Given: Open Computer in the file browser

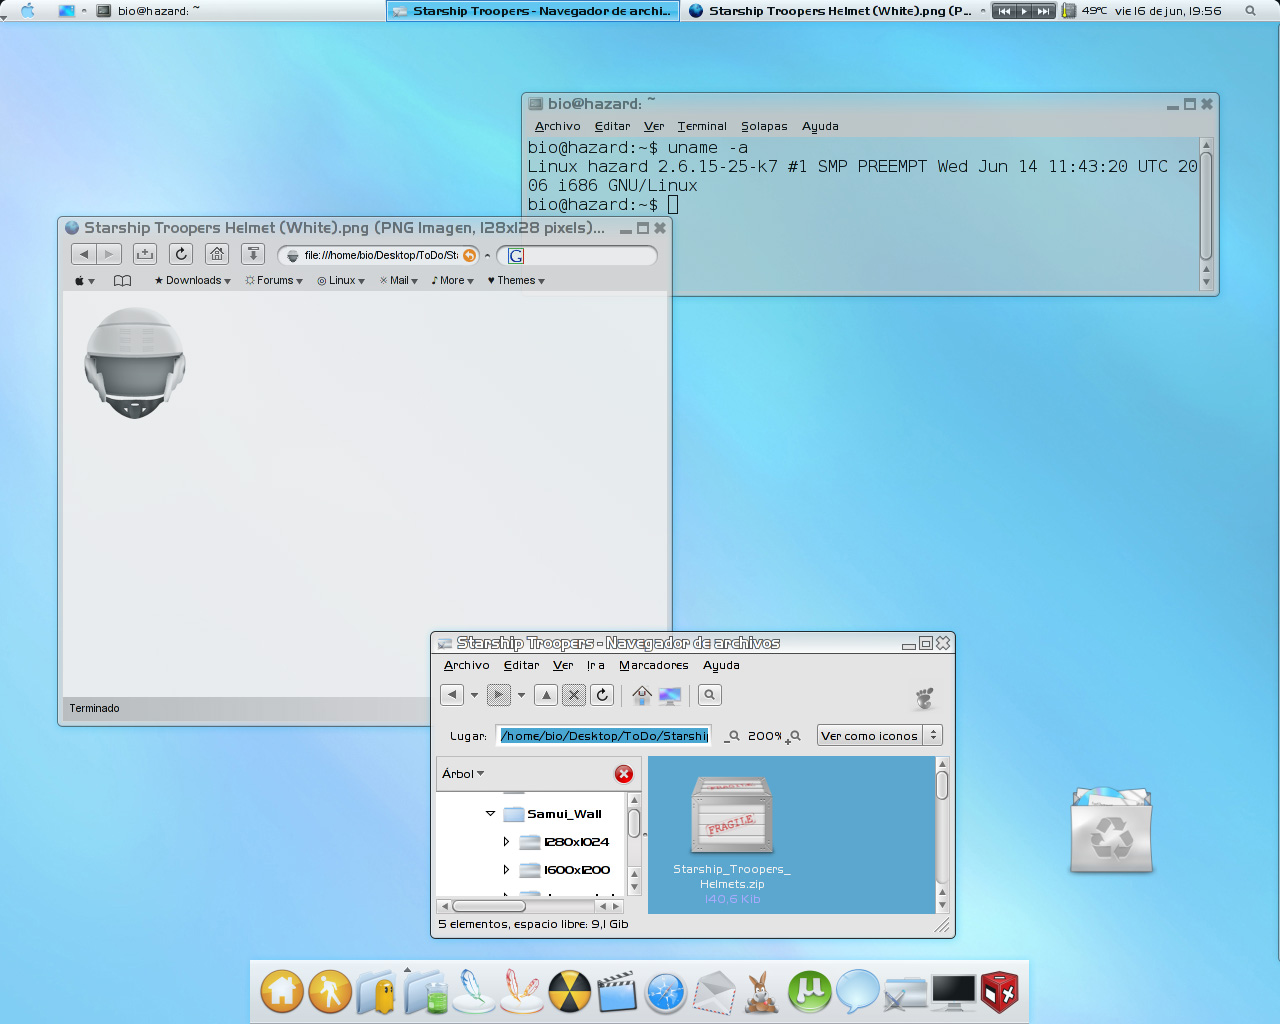Looking at the screenshot, I should coord(670,694).
